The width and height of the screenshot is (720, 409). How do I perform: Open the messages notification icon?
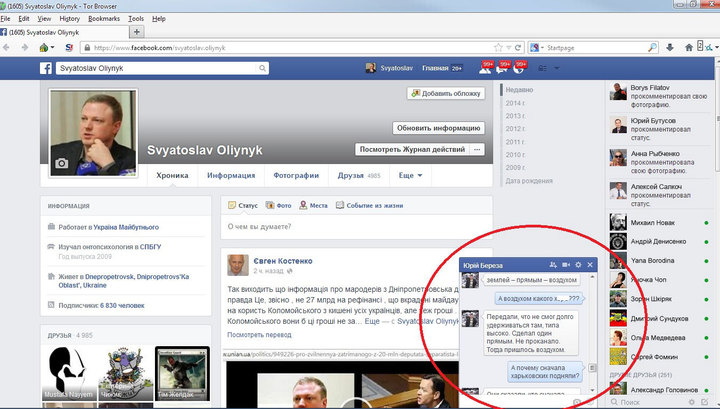[x=504, y=69]
